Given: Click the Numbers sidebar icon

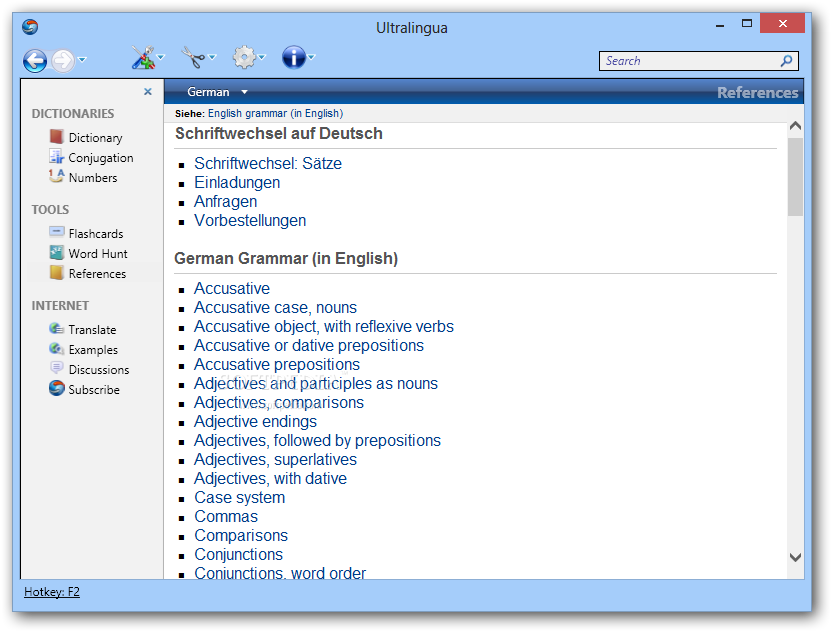Looking at the screenshot, I should 56,176.
